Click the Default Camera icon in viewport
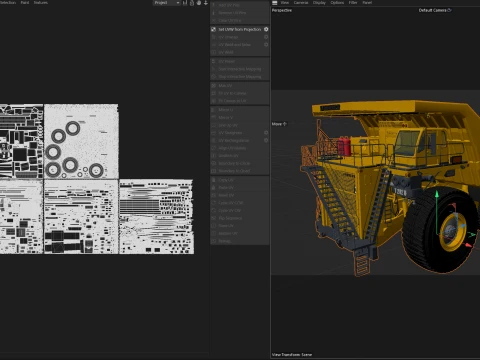Screen dimensions: 480x360 click(449, 10)
